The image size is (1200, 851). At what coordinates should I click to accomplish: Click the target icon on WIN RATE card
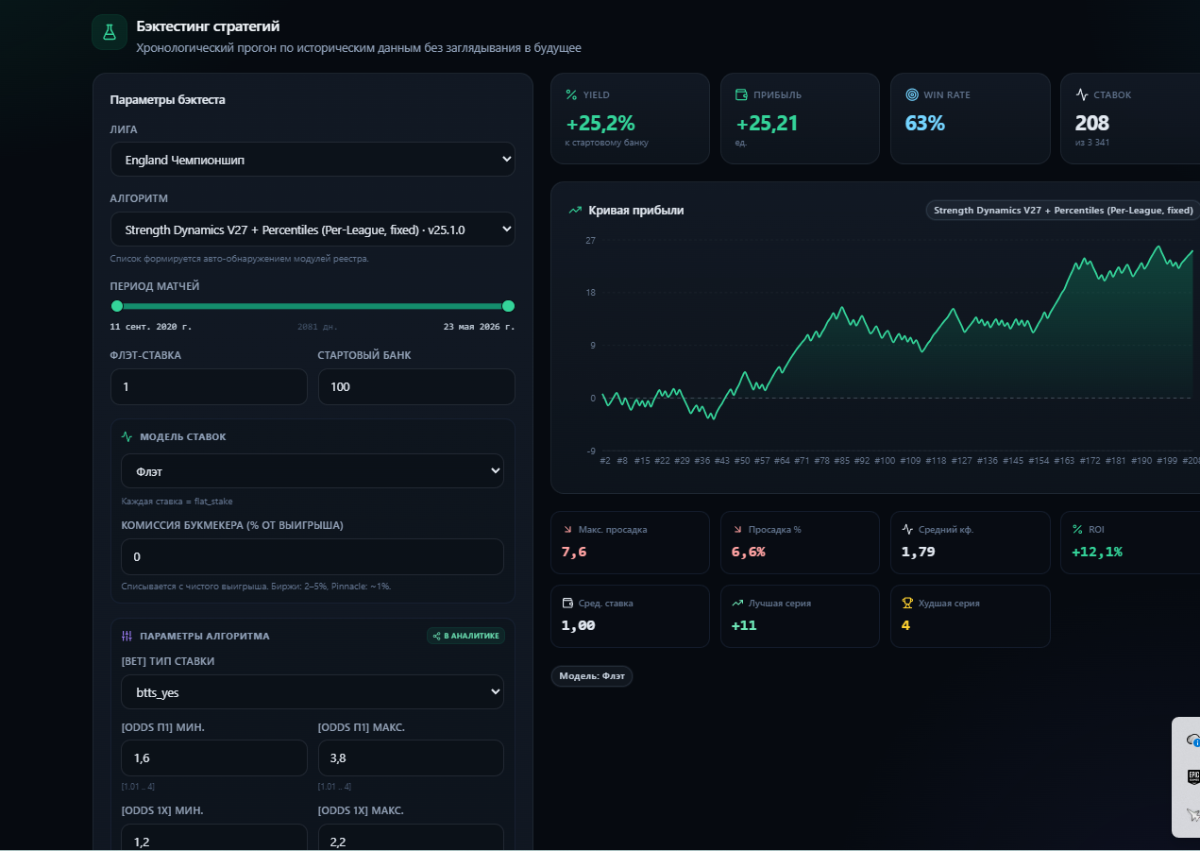tap(912, 95)
